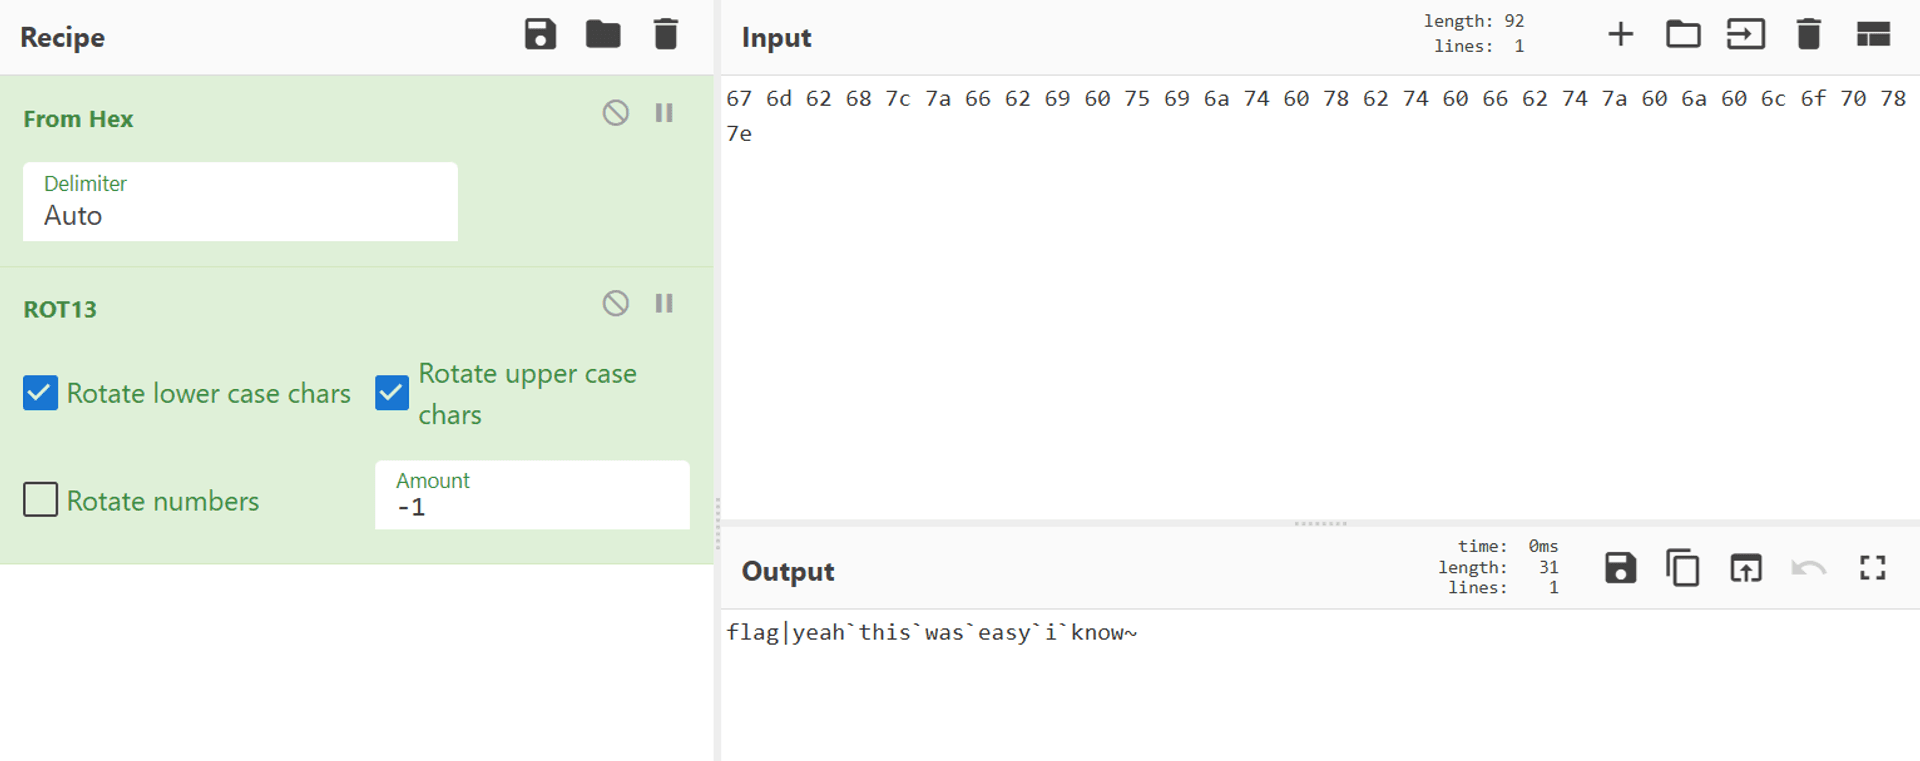Screen dimensions: 1920x761
Task: Click the input length 92 counter
Action: [1474, 21]
